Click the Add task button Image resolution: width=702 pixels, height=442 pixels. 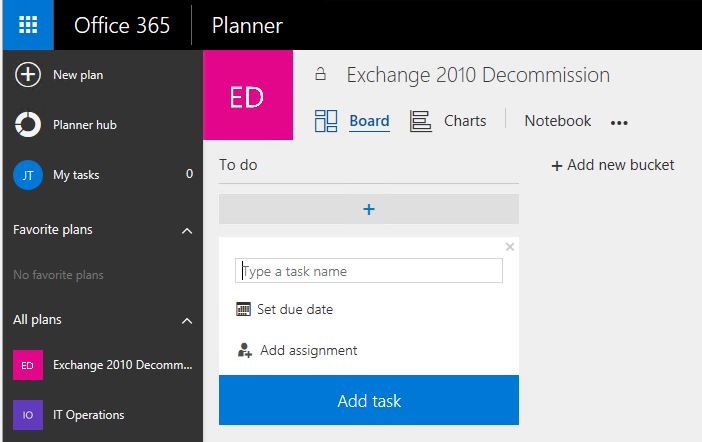click(369, 400)
